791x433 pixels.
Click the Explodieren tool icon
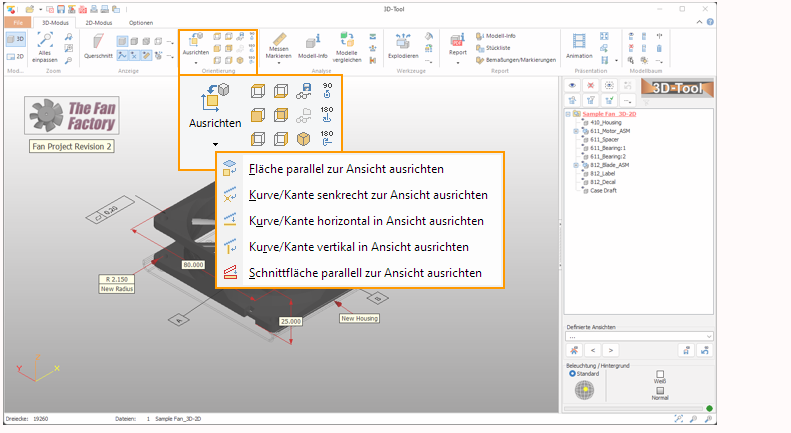tap(405, 44)
